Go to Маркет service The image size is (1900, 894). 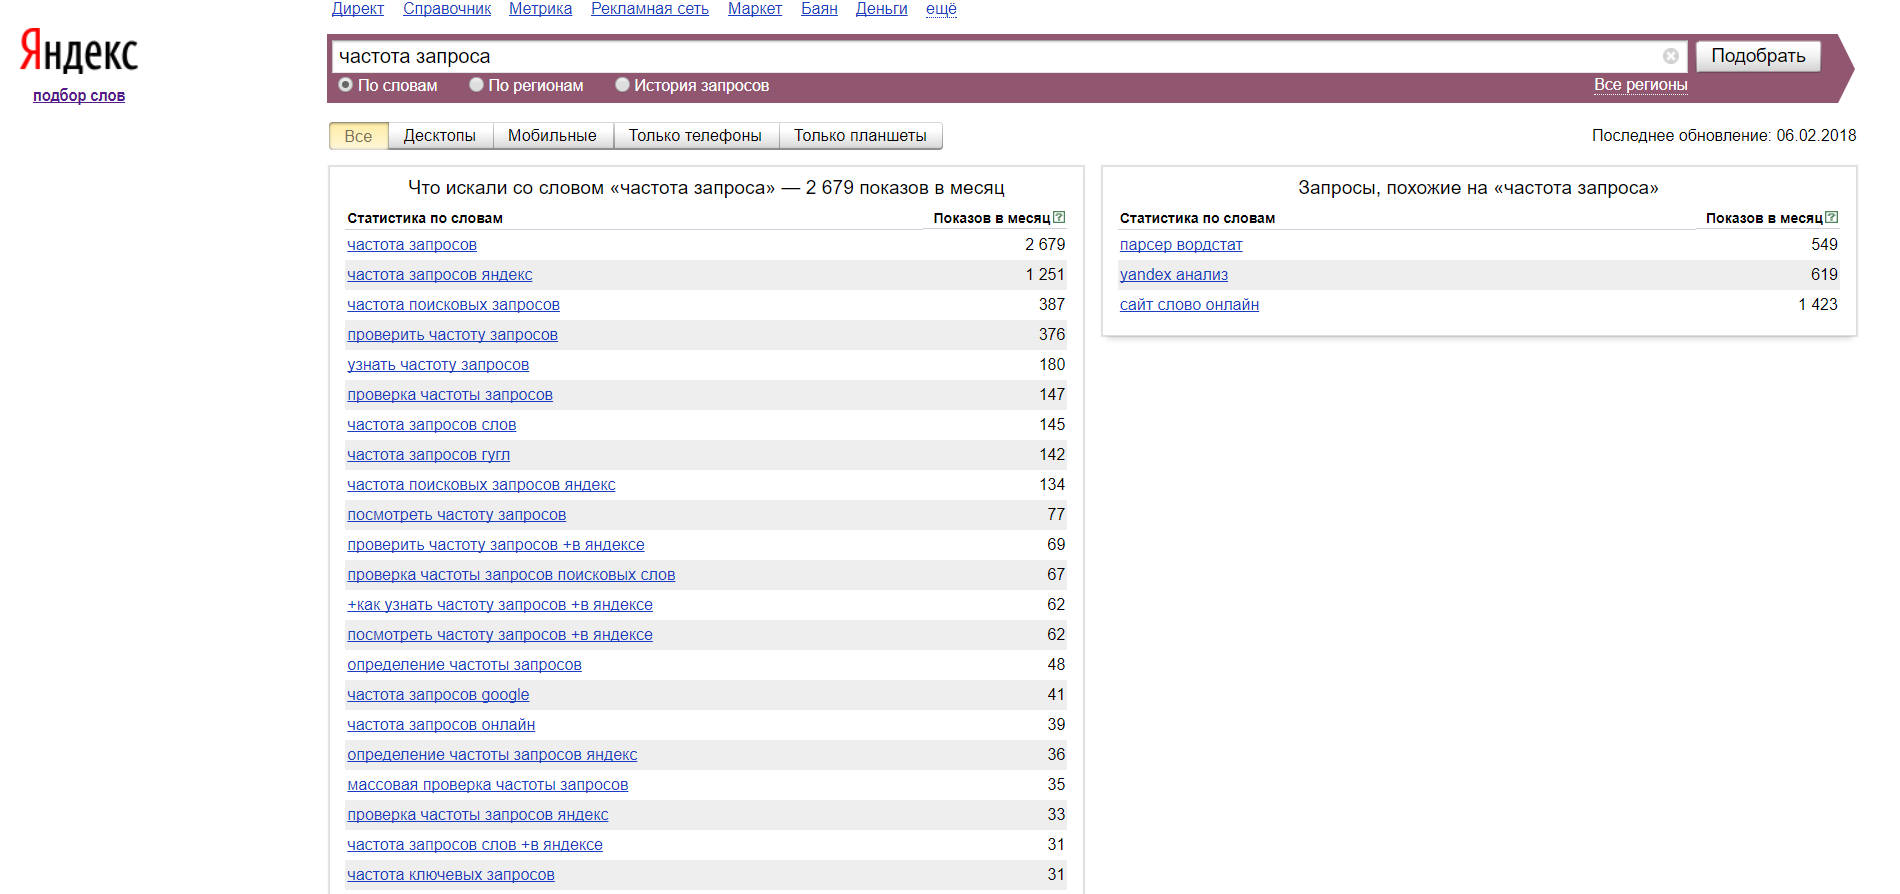click(x=755, y=9)
